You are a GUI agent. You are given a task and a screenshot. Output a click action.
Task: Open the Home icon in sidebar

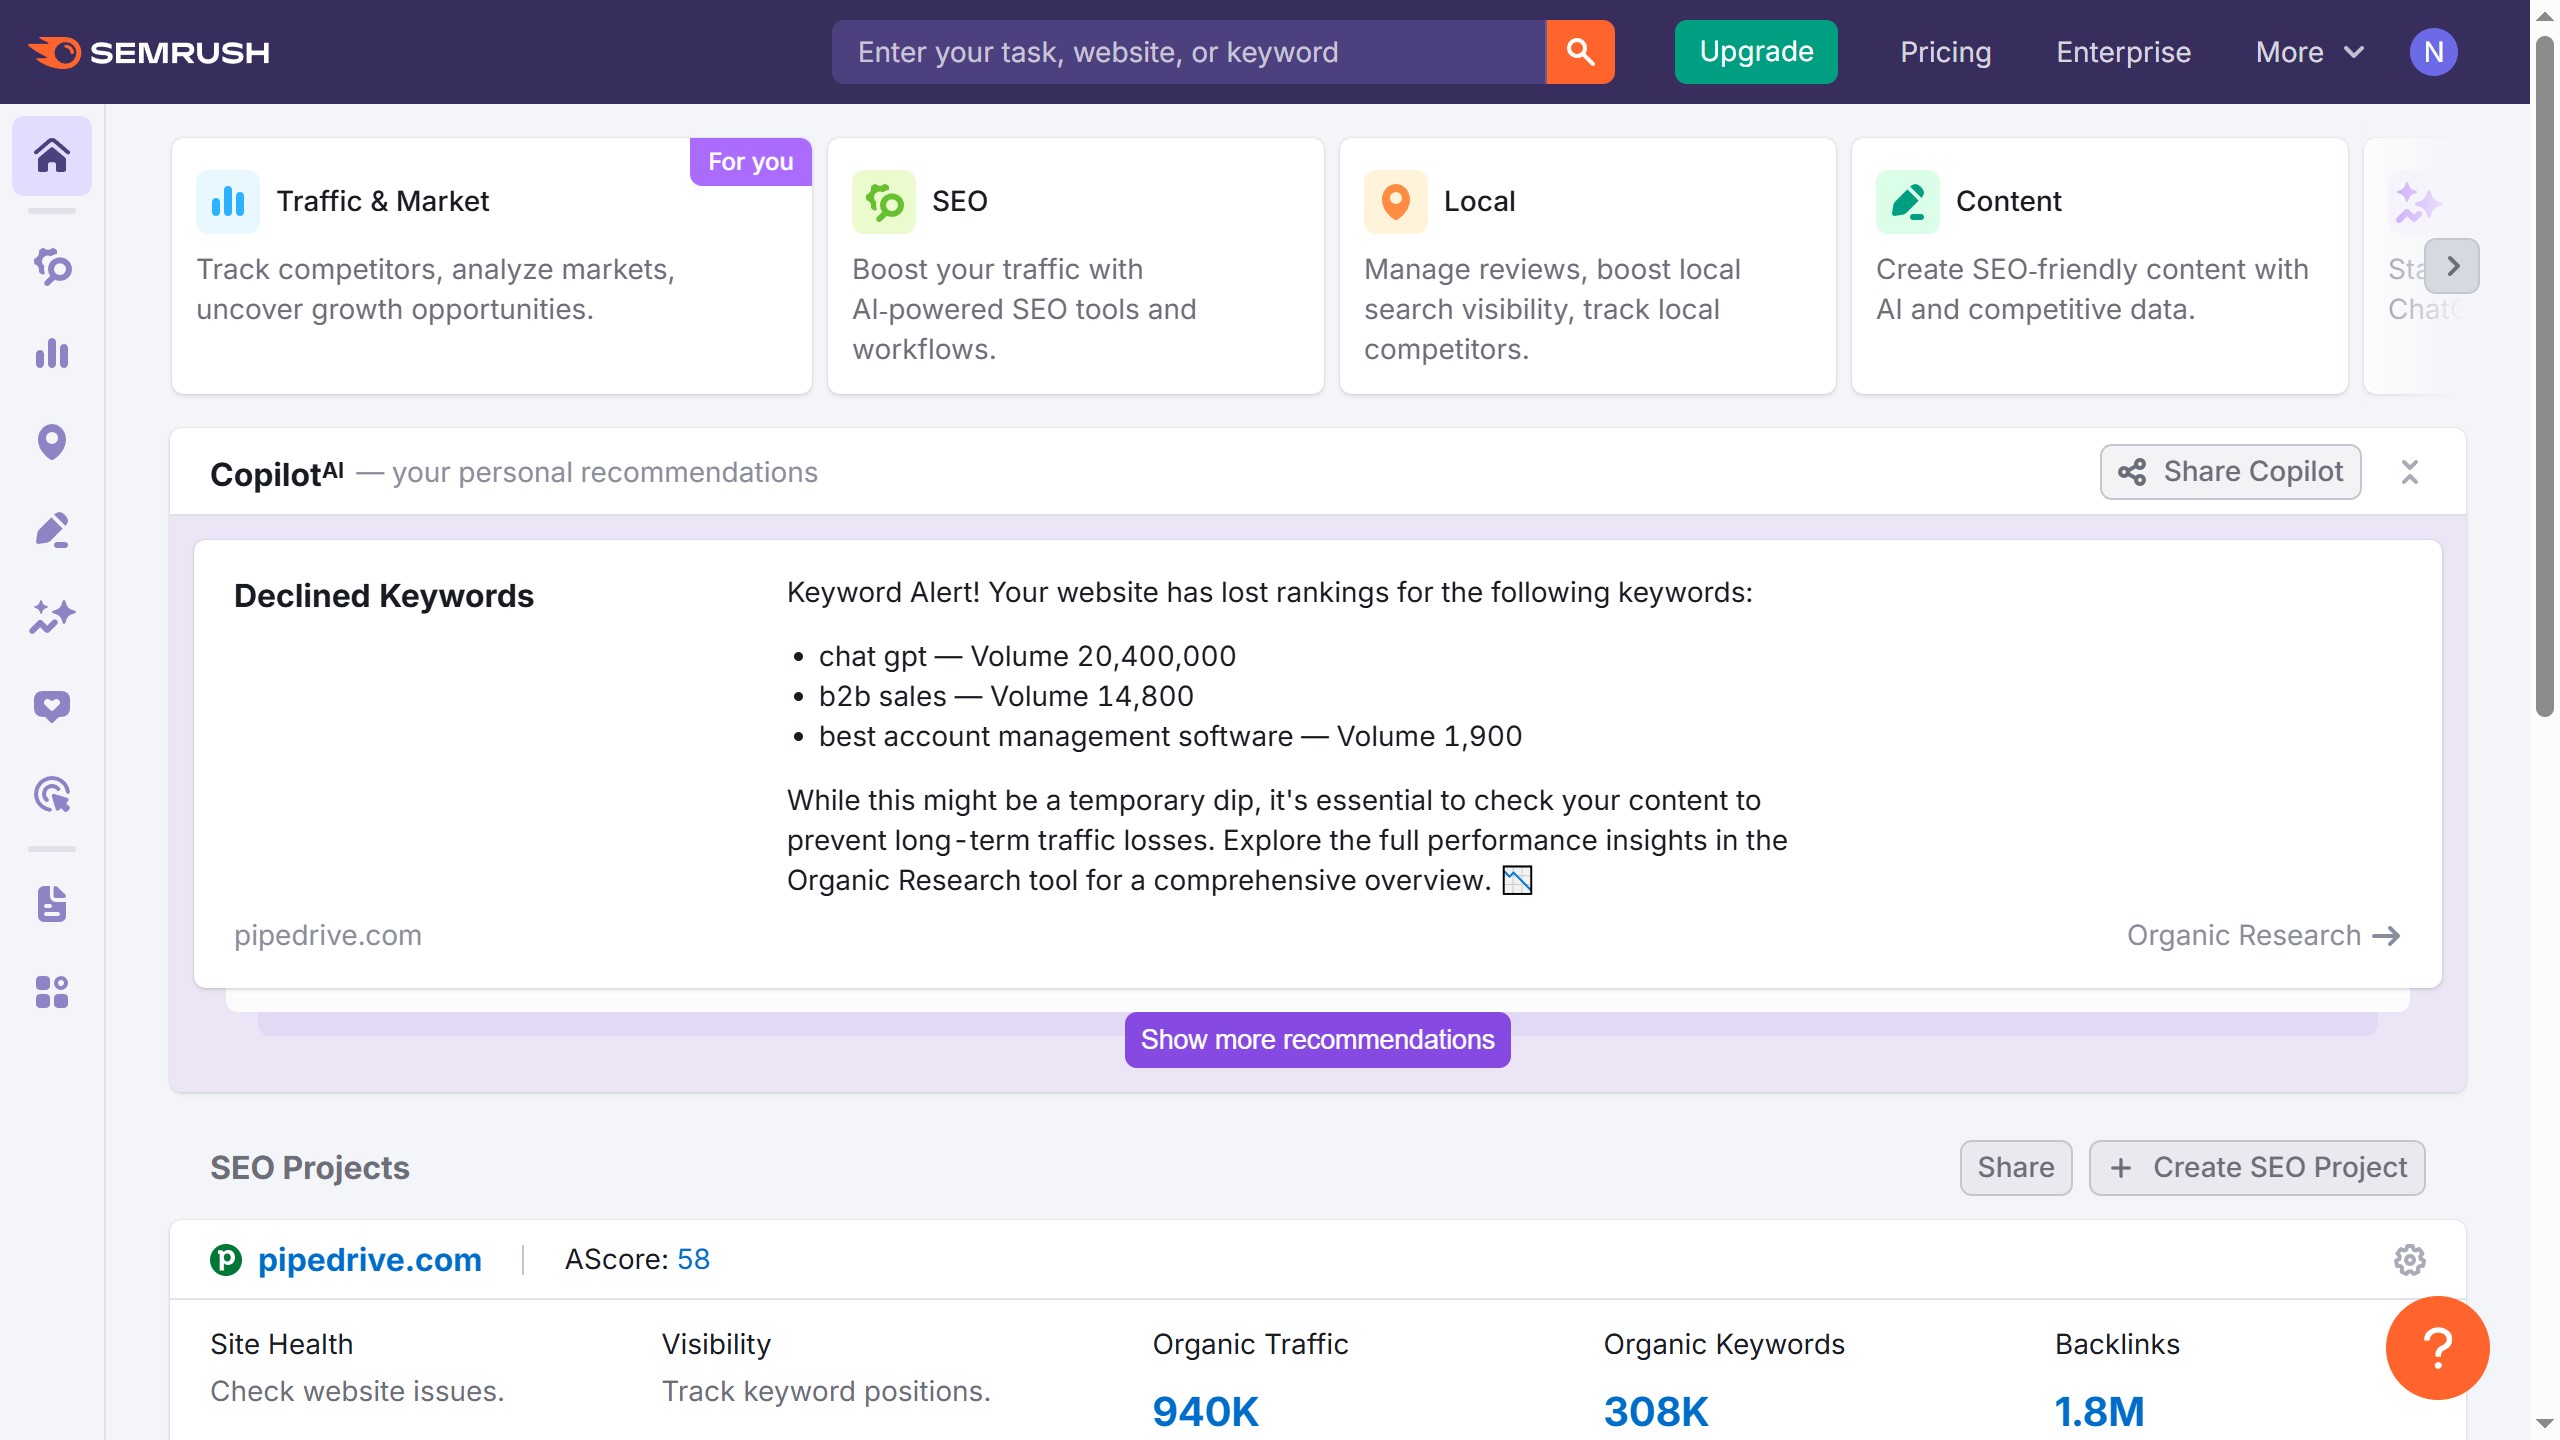(52, 156)
